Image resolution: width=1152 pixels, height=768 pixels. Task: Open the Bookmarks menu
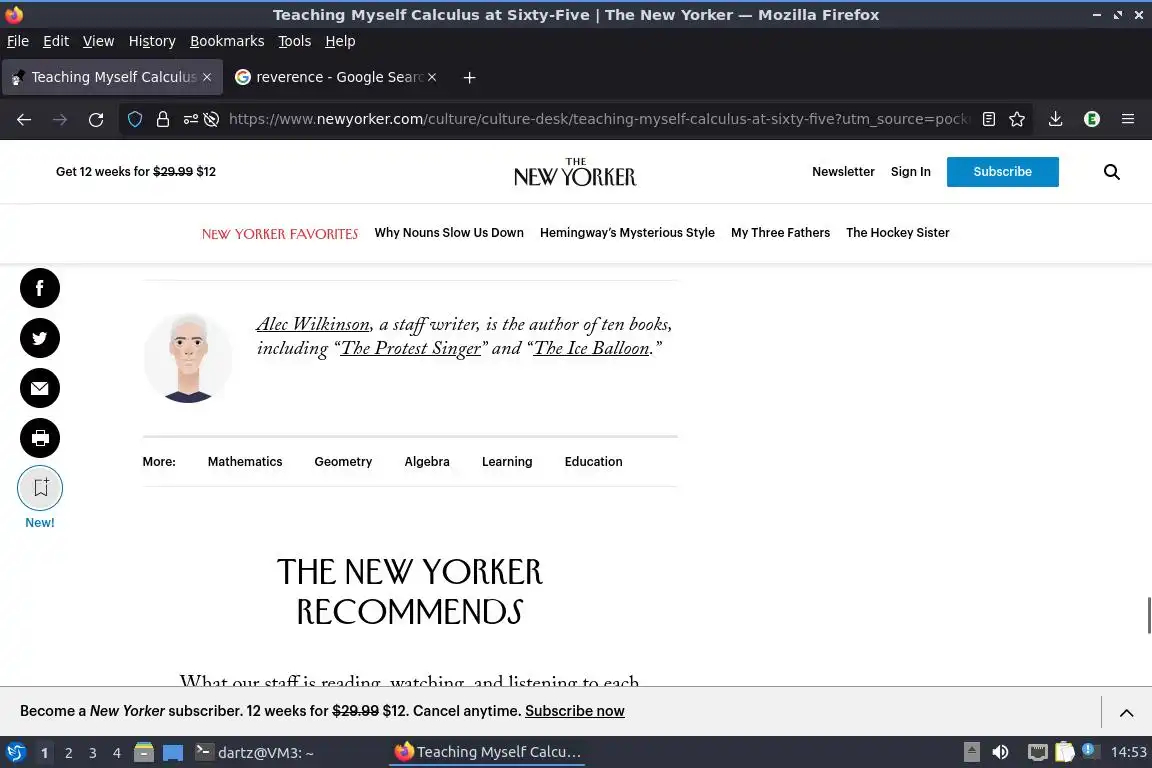tap(227, 41)
